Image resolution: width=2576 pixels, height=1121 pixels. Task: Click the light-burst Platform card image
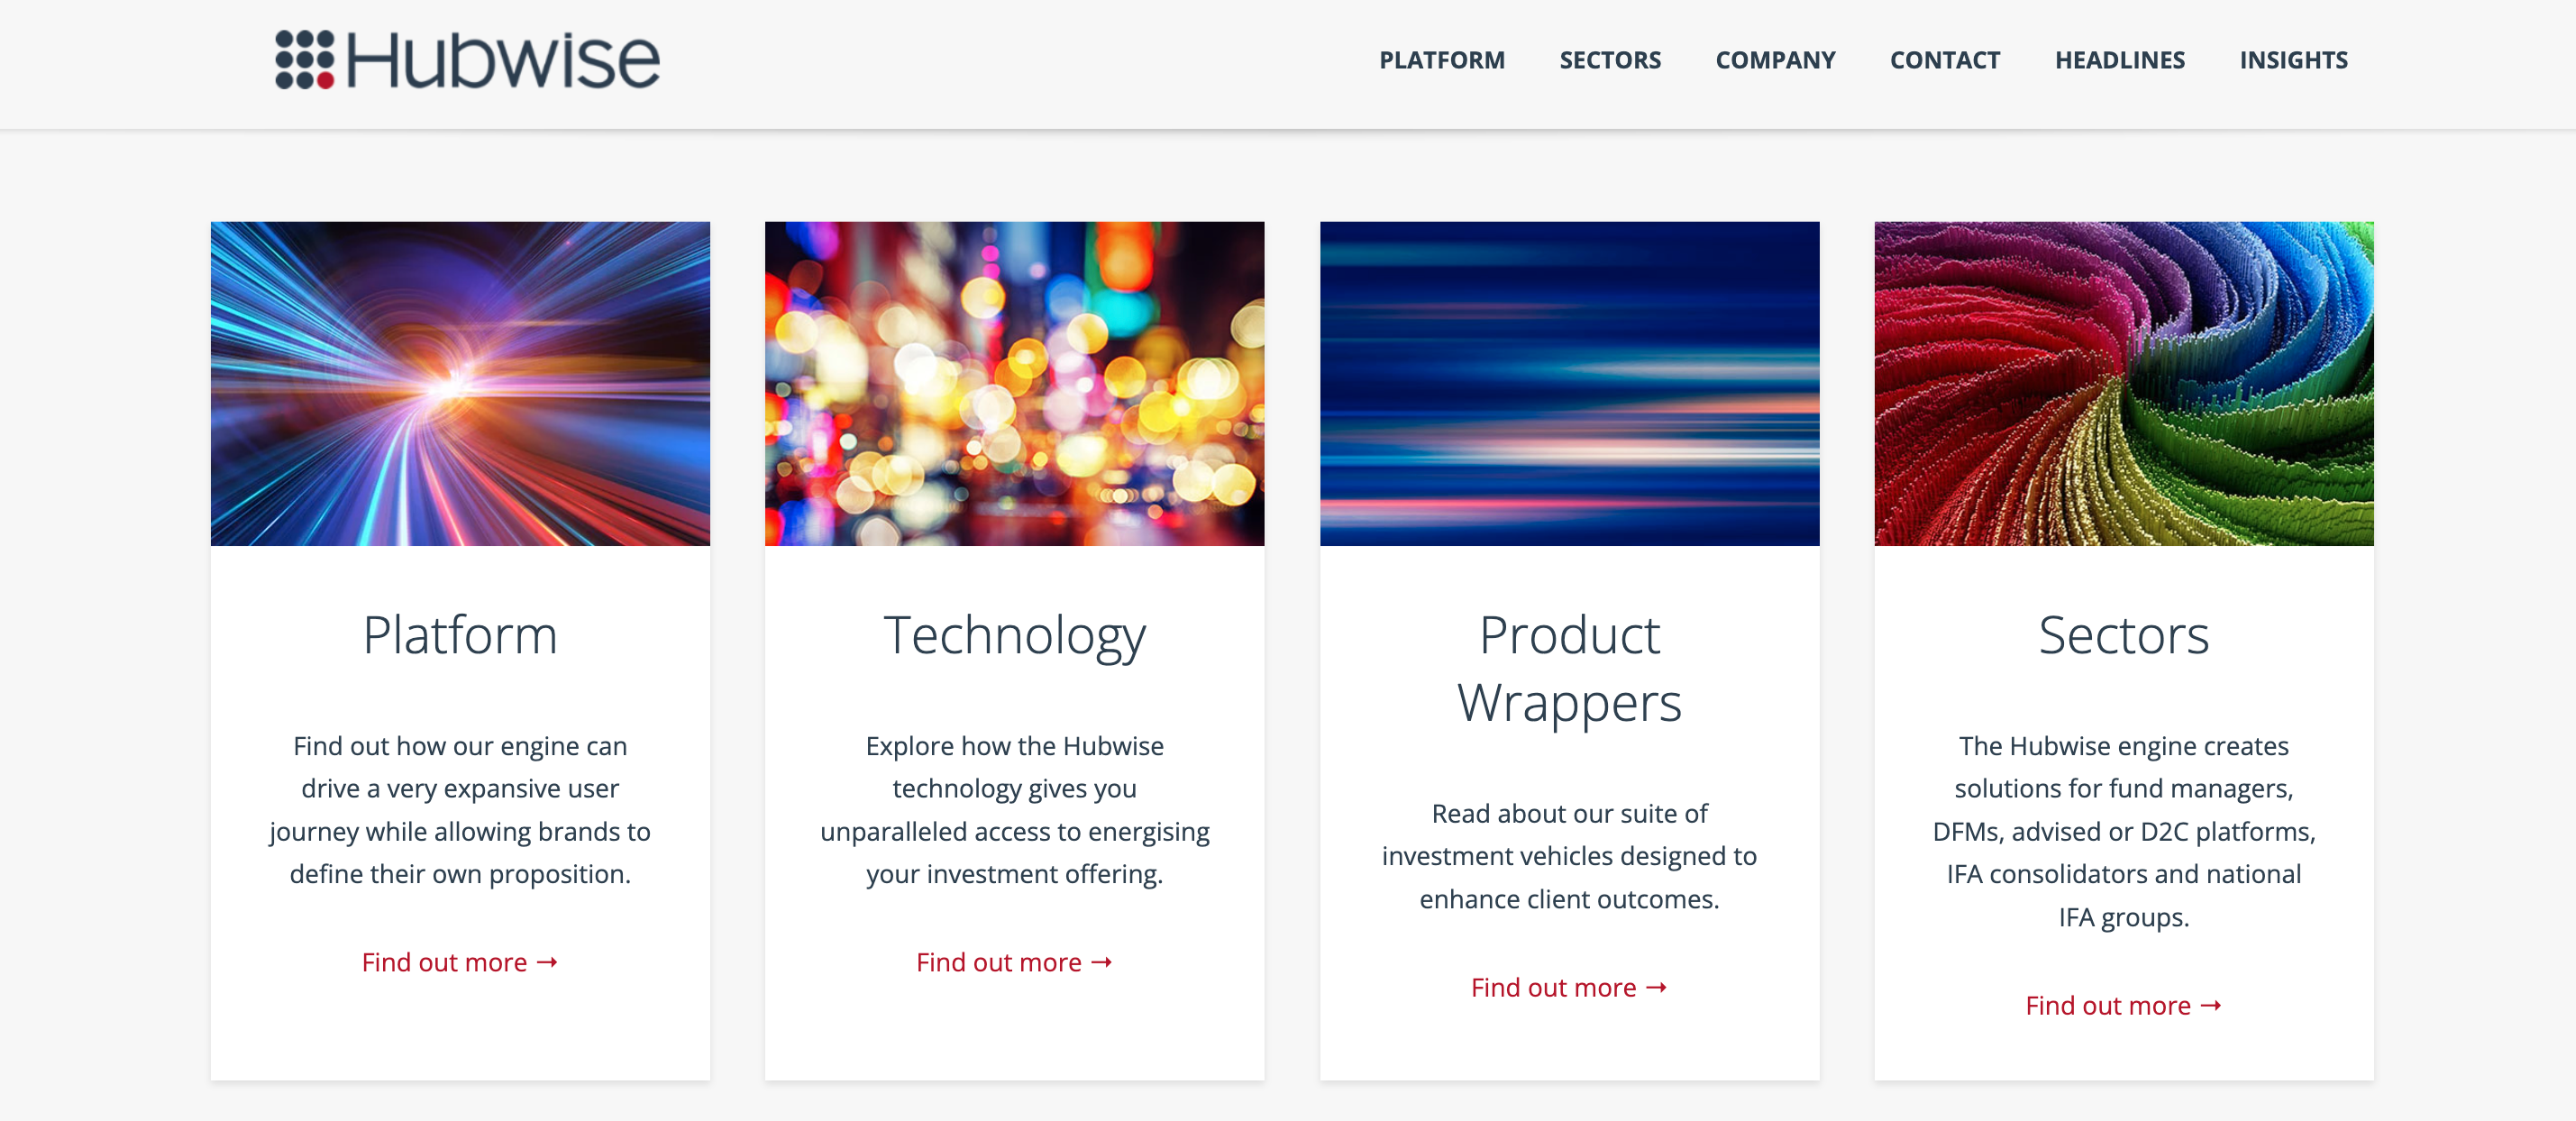460,383
